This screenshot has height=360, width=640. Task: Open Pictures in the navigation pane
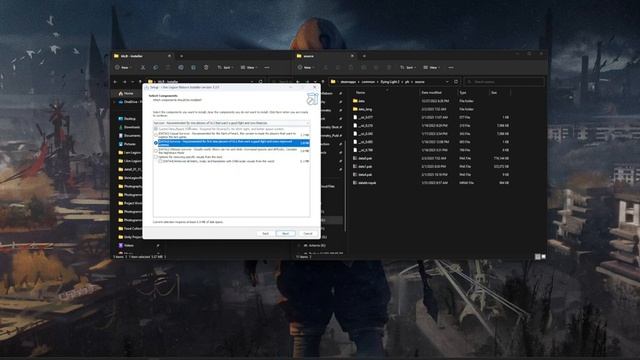pyautogui.click(x=127, y=144)
